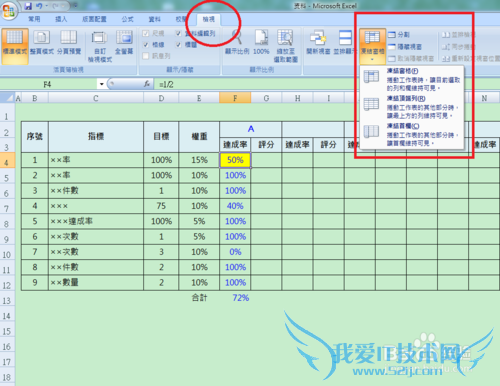This screenshot has height=386, width=500.
Task: Set zoom to 100%
Action: click(261, 43)
